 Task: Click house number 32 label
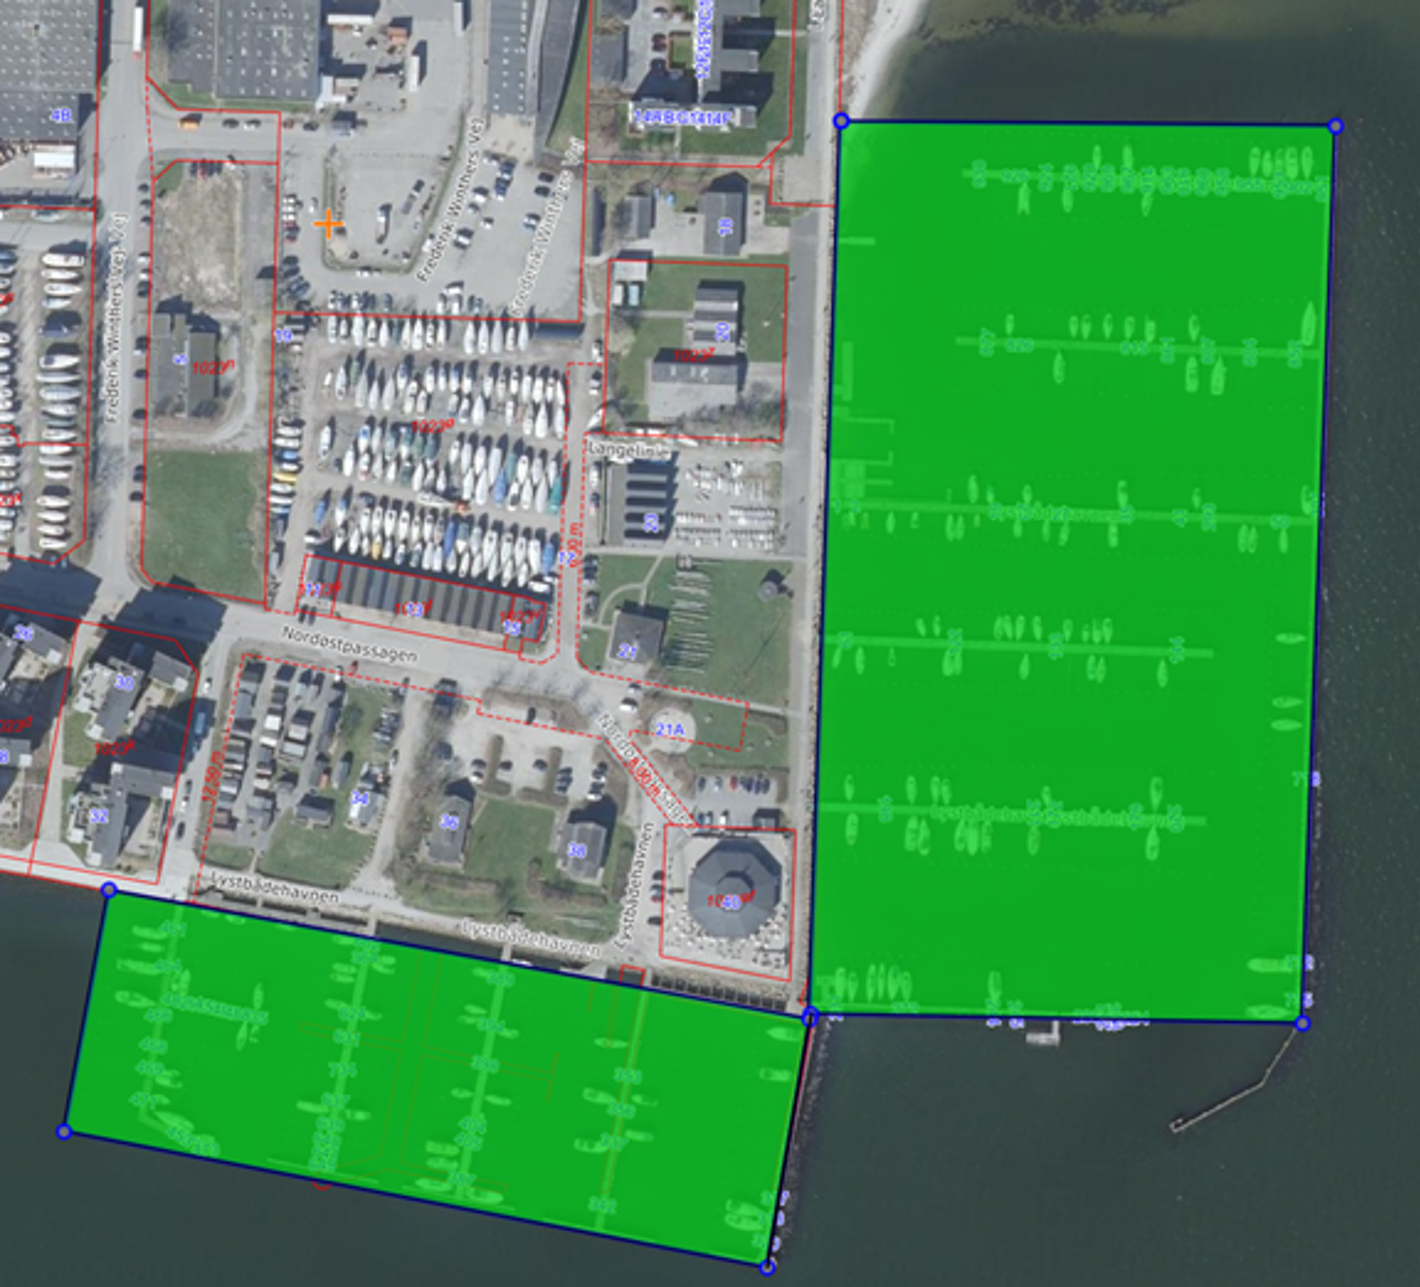[x=98, y=816]
